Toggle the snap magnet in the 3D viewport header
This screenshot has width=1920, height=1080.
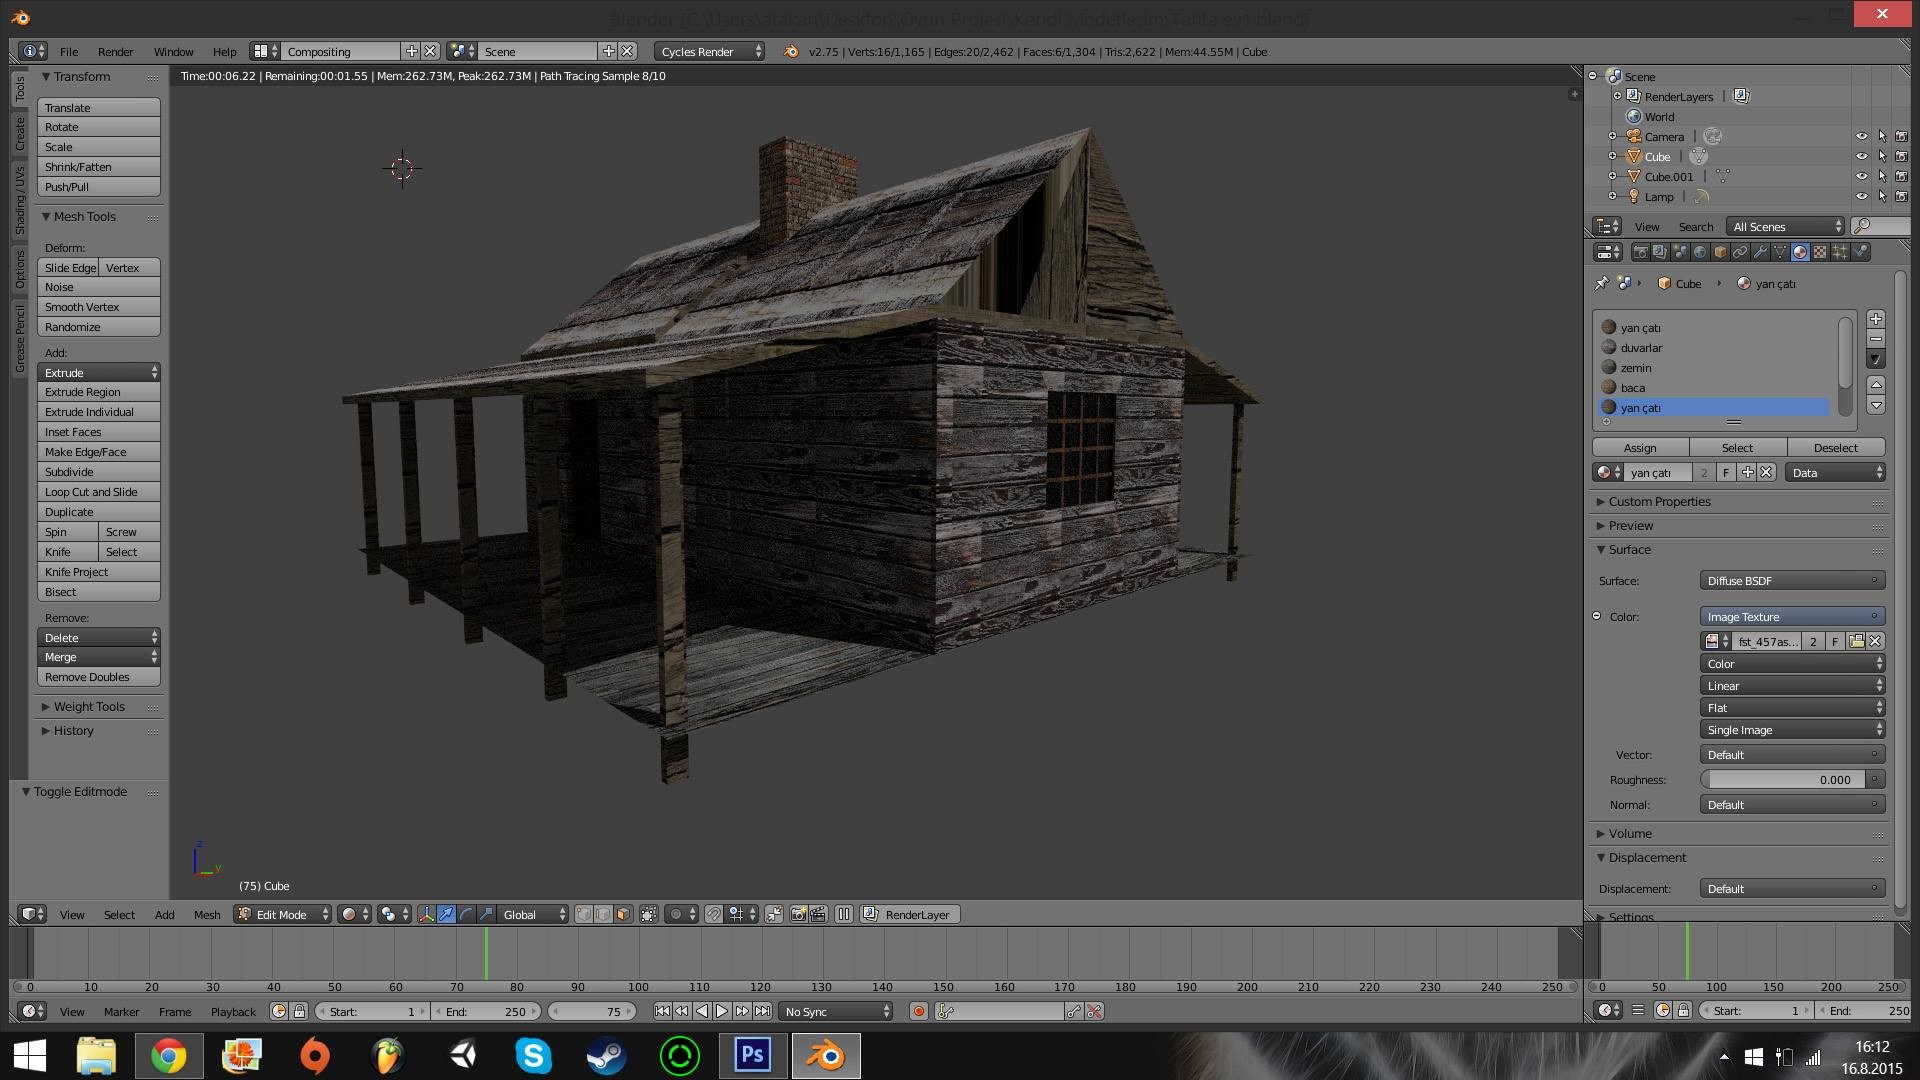pyautogui.click(x=713, y=914)
